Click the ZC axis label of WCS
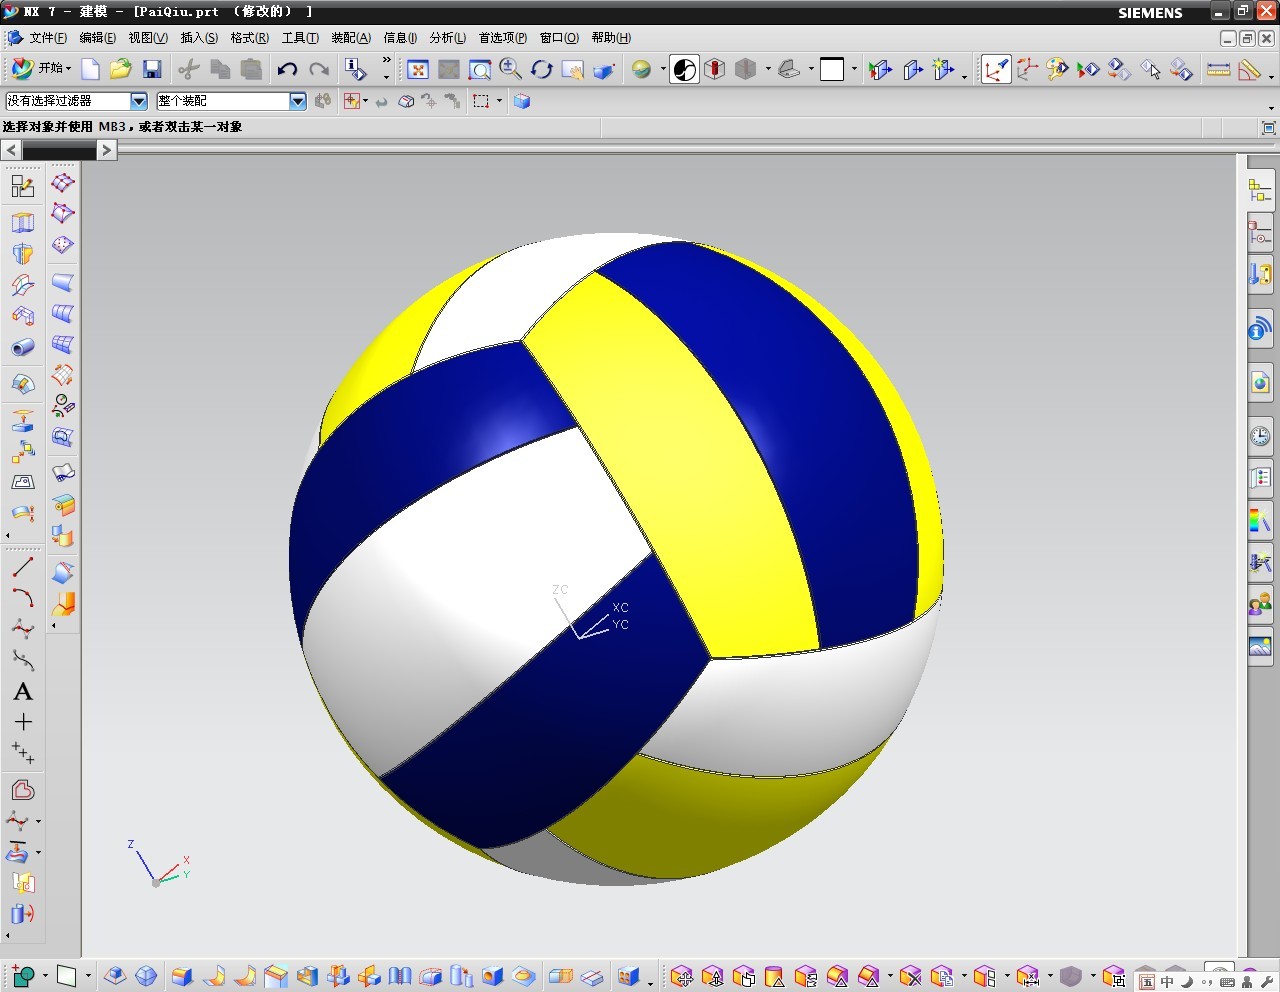Image resolution: width=1280 pixels, height=992 pixels. [560, 589]
